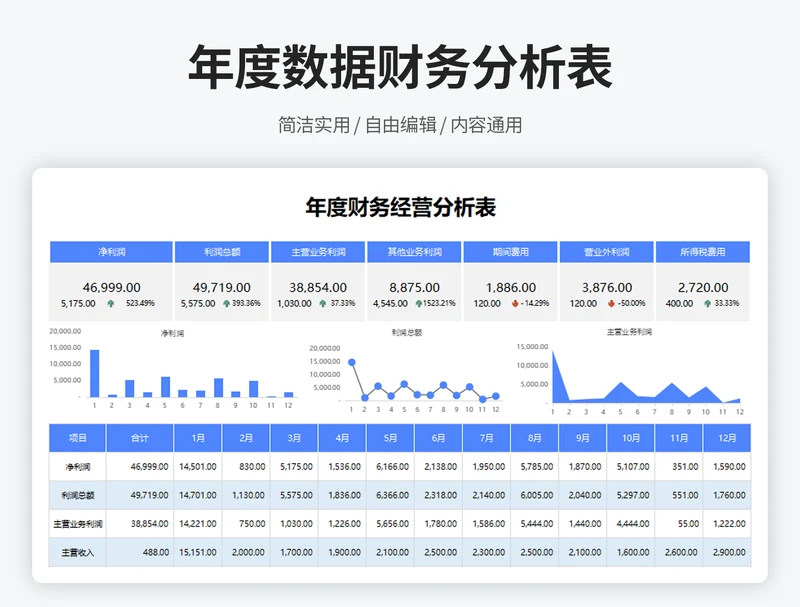Select the 期间费用 card header
800x607 pixels.
coord(510,252)
